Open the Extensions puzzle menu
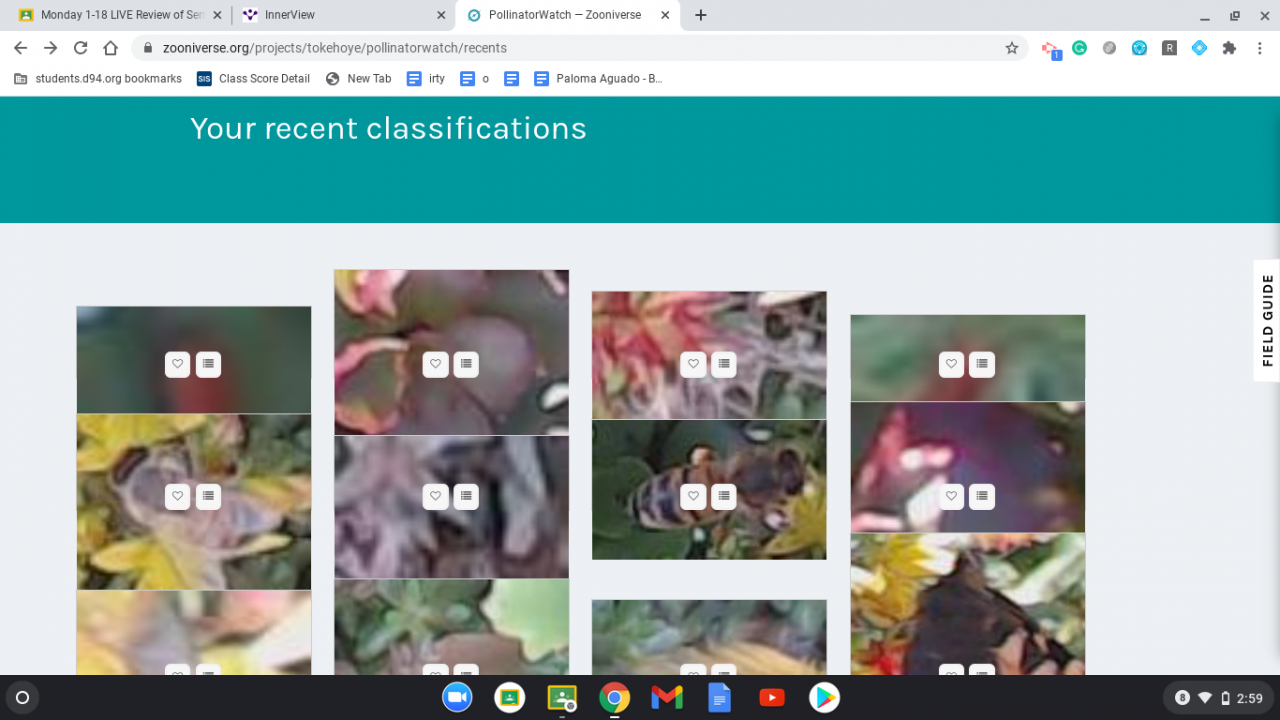This screenshot has width=1280, height=720. pos(1229,48)
